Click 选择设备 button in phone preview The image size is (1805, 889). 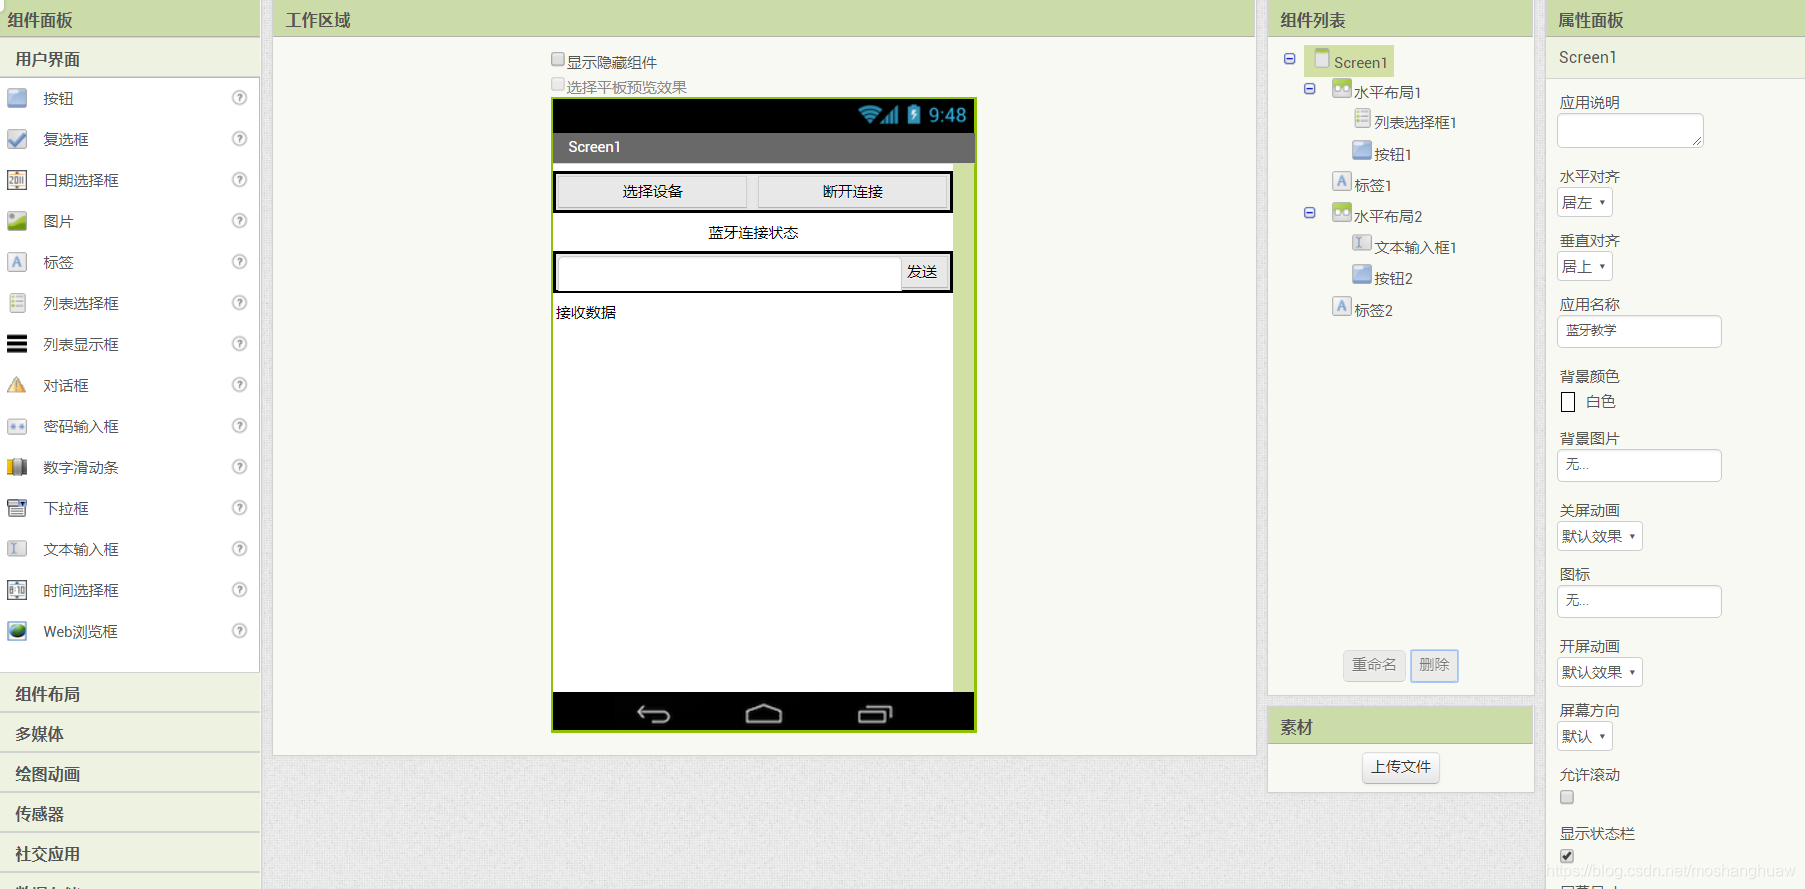click(652, 192)
